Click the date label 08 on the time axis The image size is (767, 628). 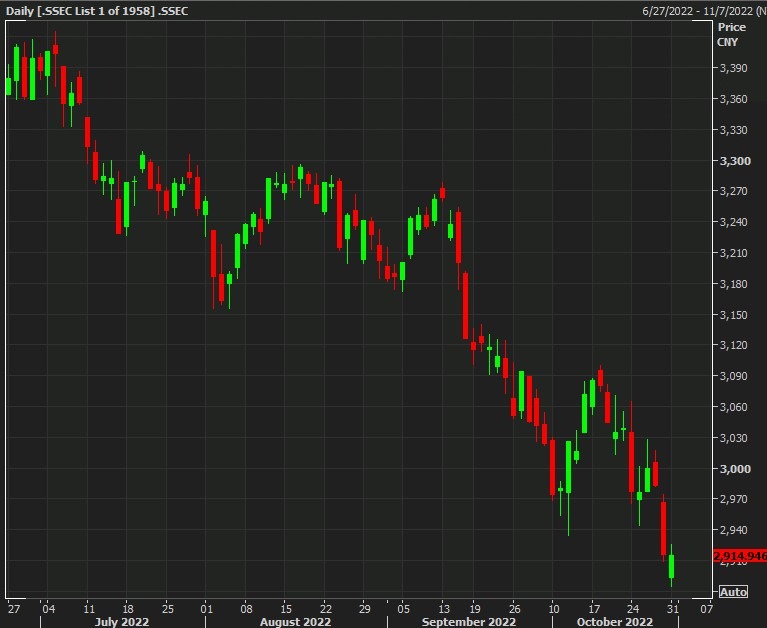coord(246,609)
